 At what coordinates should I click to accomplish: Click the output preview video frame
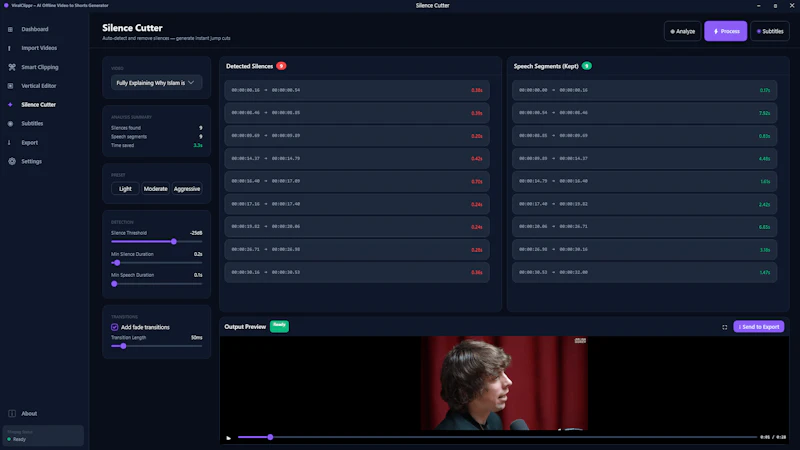point(504,383)
